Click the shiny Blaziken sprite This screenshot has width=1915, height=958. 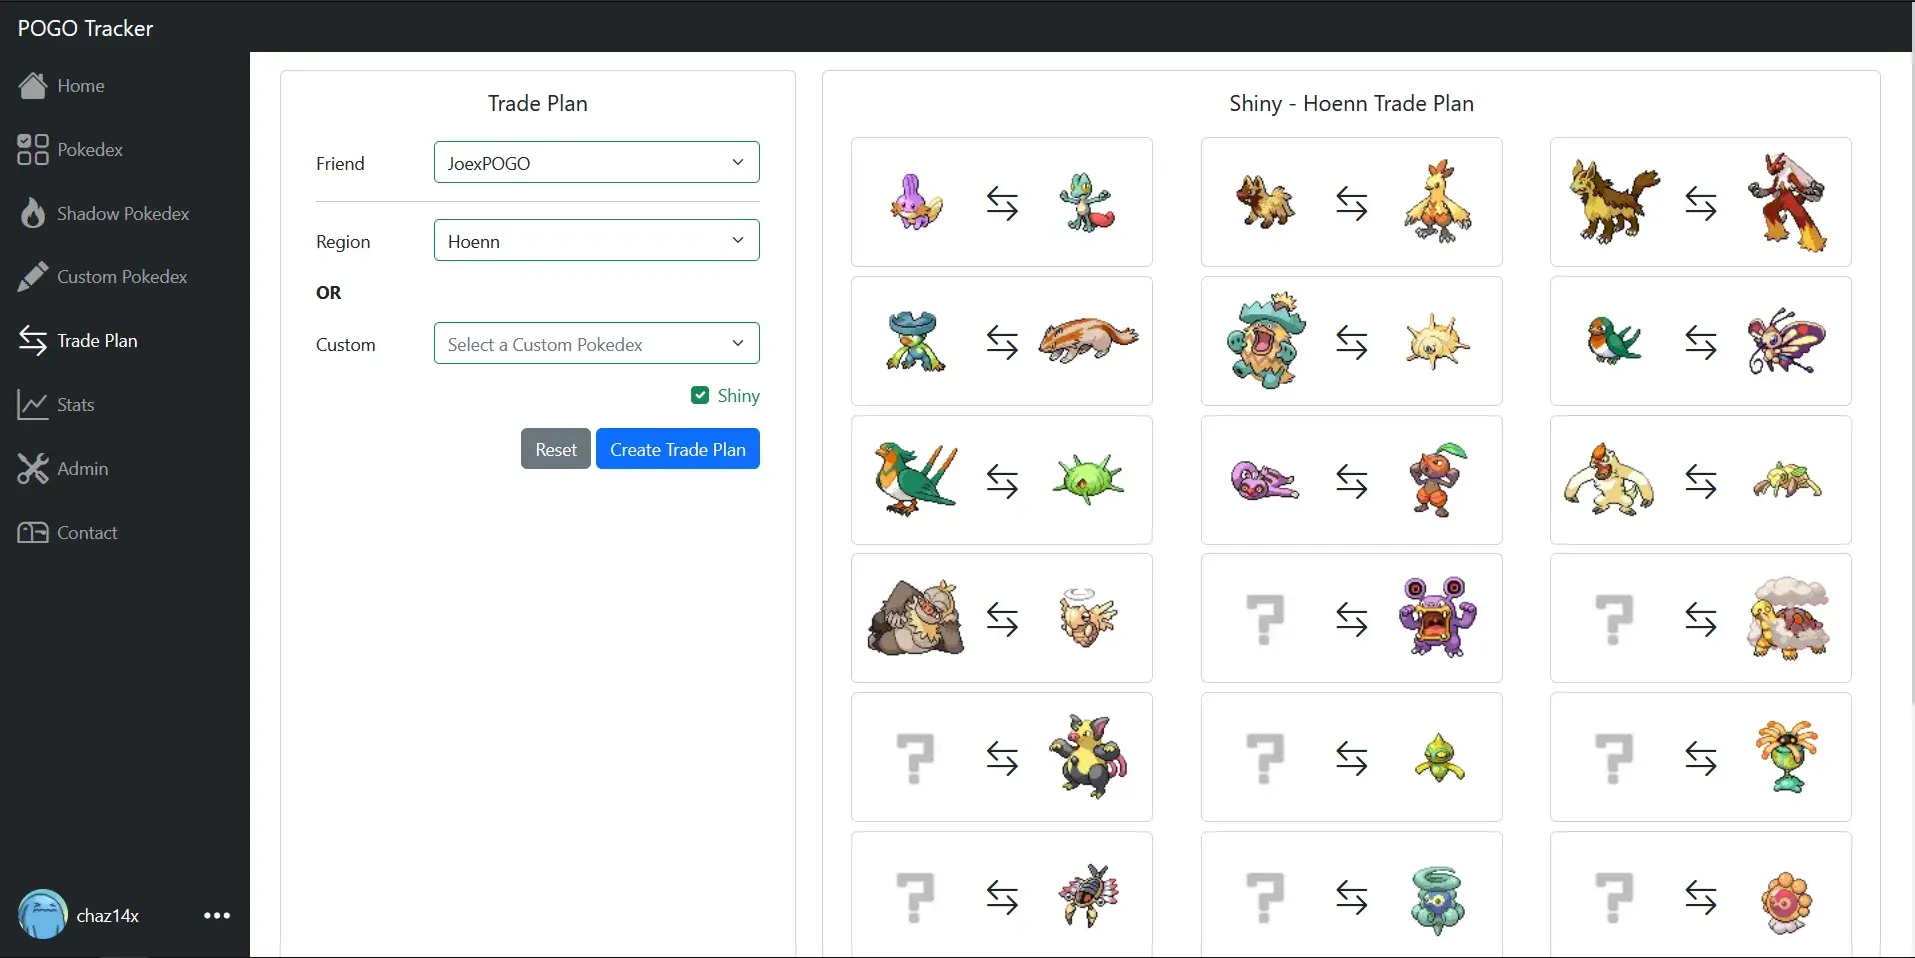coord(1787,202)
